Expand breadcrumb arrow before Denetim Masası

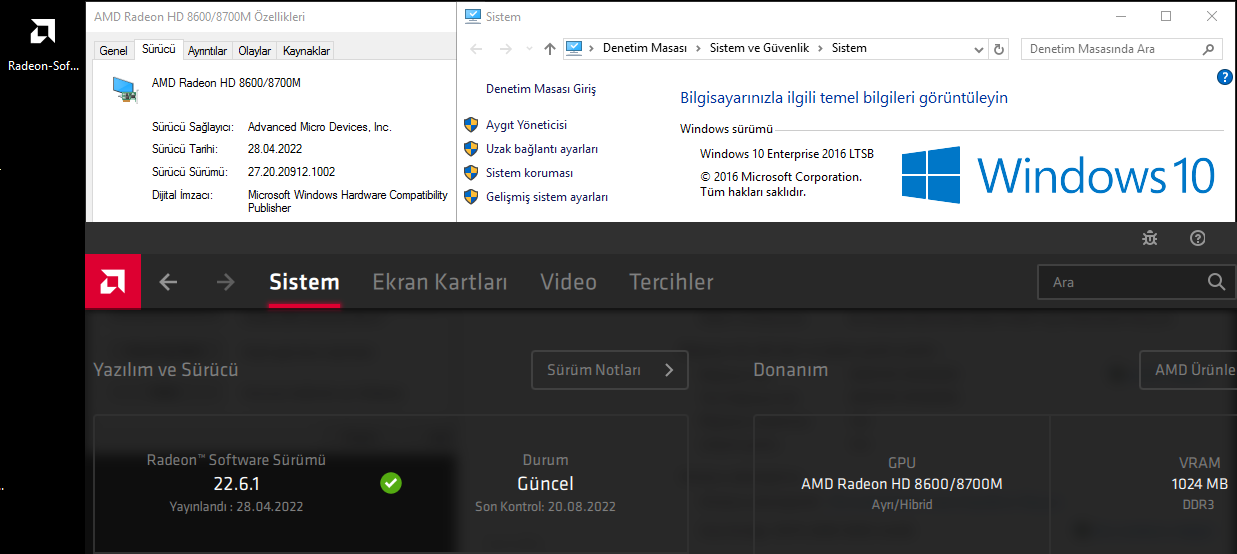(x=592, y=48)
